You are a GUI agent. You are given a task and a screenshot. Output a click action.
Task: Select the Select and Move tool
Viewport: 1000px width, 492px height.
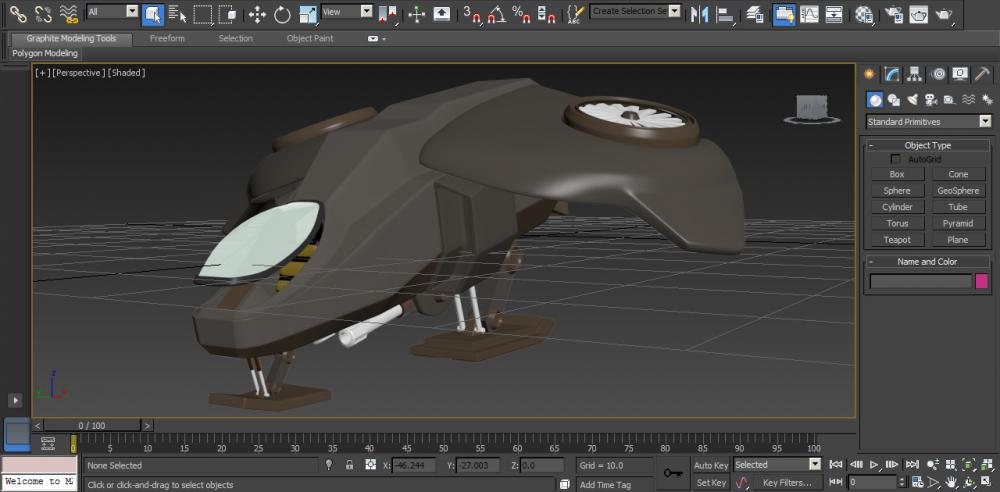tap(257, 14)
